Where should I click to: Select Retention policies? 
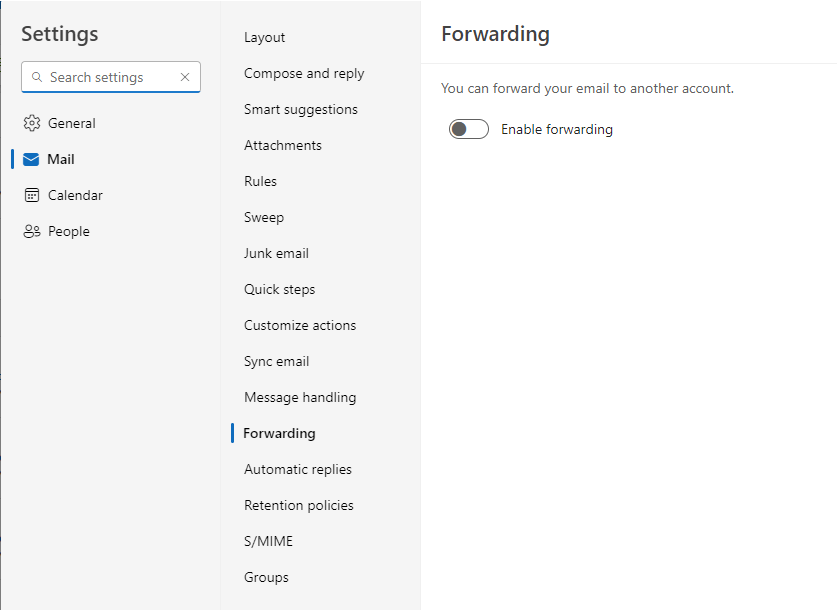(299, 505)
